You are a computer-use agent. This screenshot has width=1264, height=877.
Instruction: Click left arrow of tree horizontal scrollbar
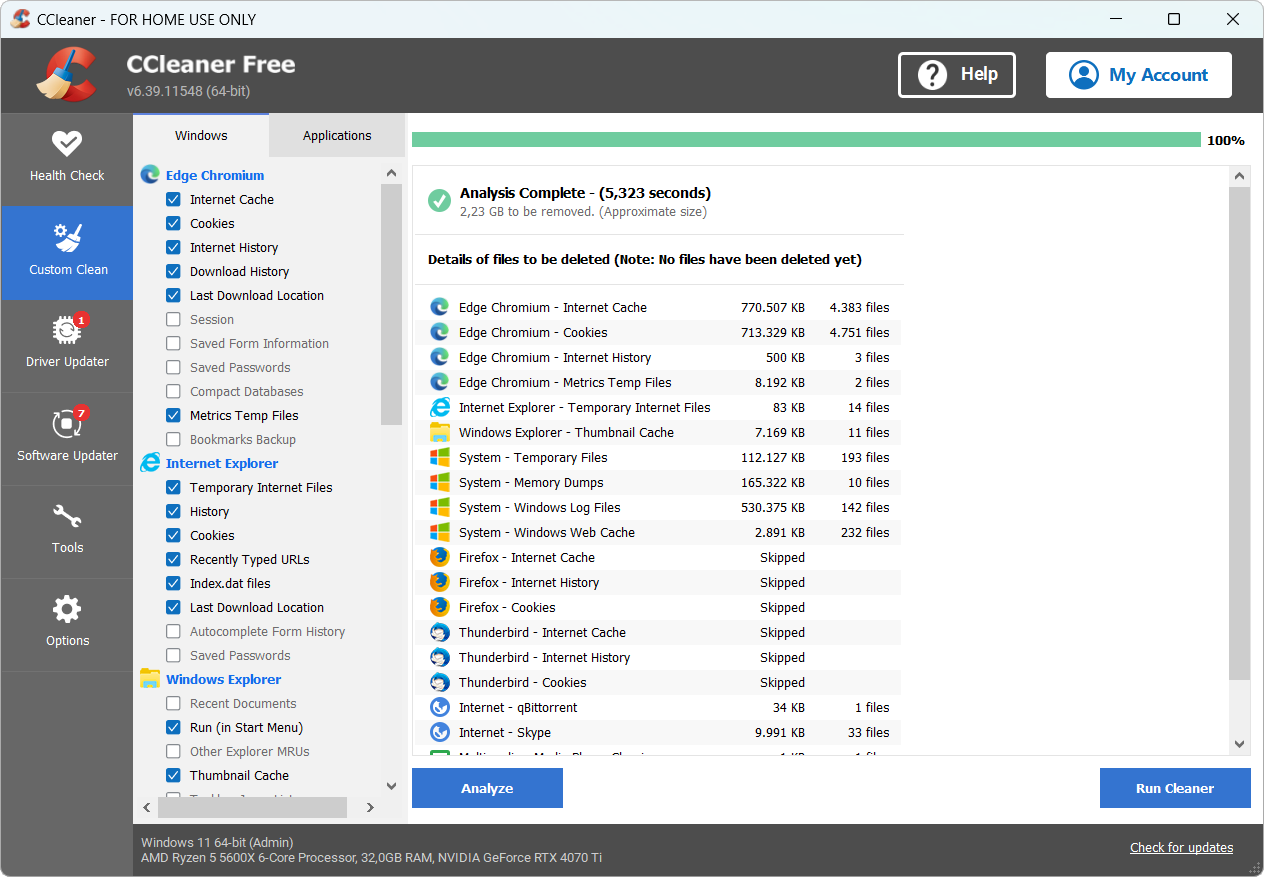click(x=147, y=807)
